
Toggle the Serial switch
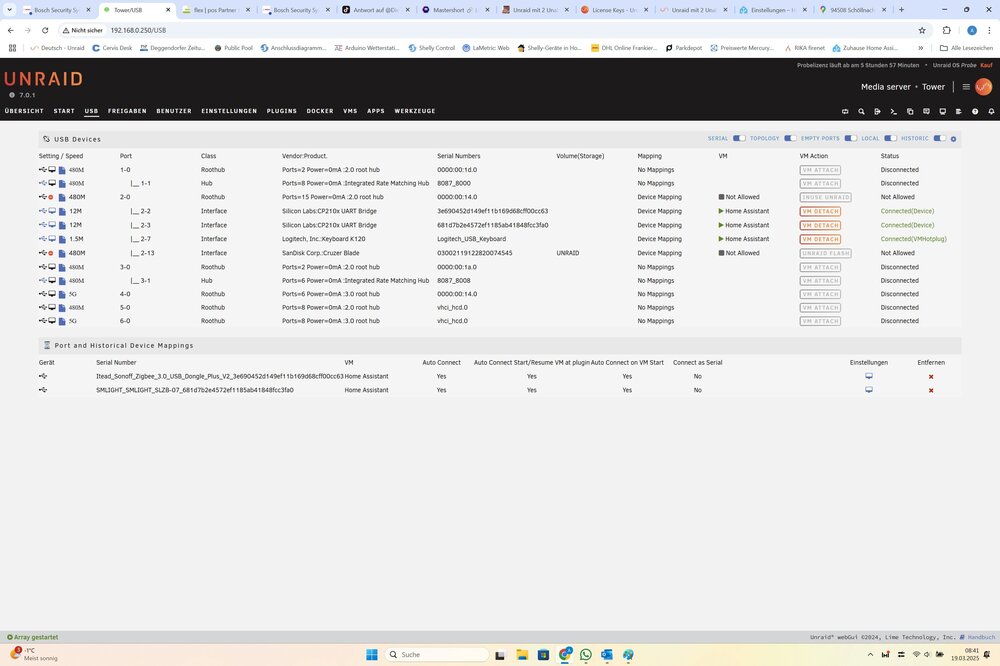pyautogui.click(x=739, y=138)
